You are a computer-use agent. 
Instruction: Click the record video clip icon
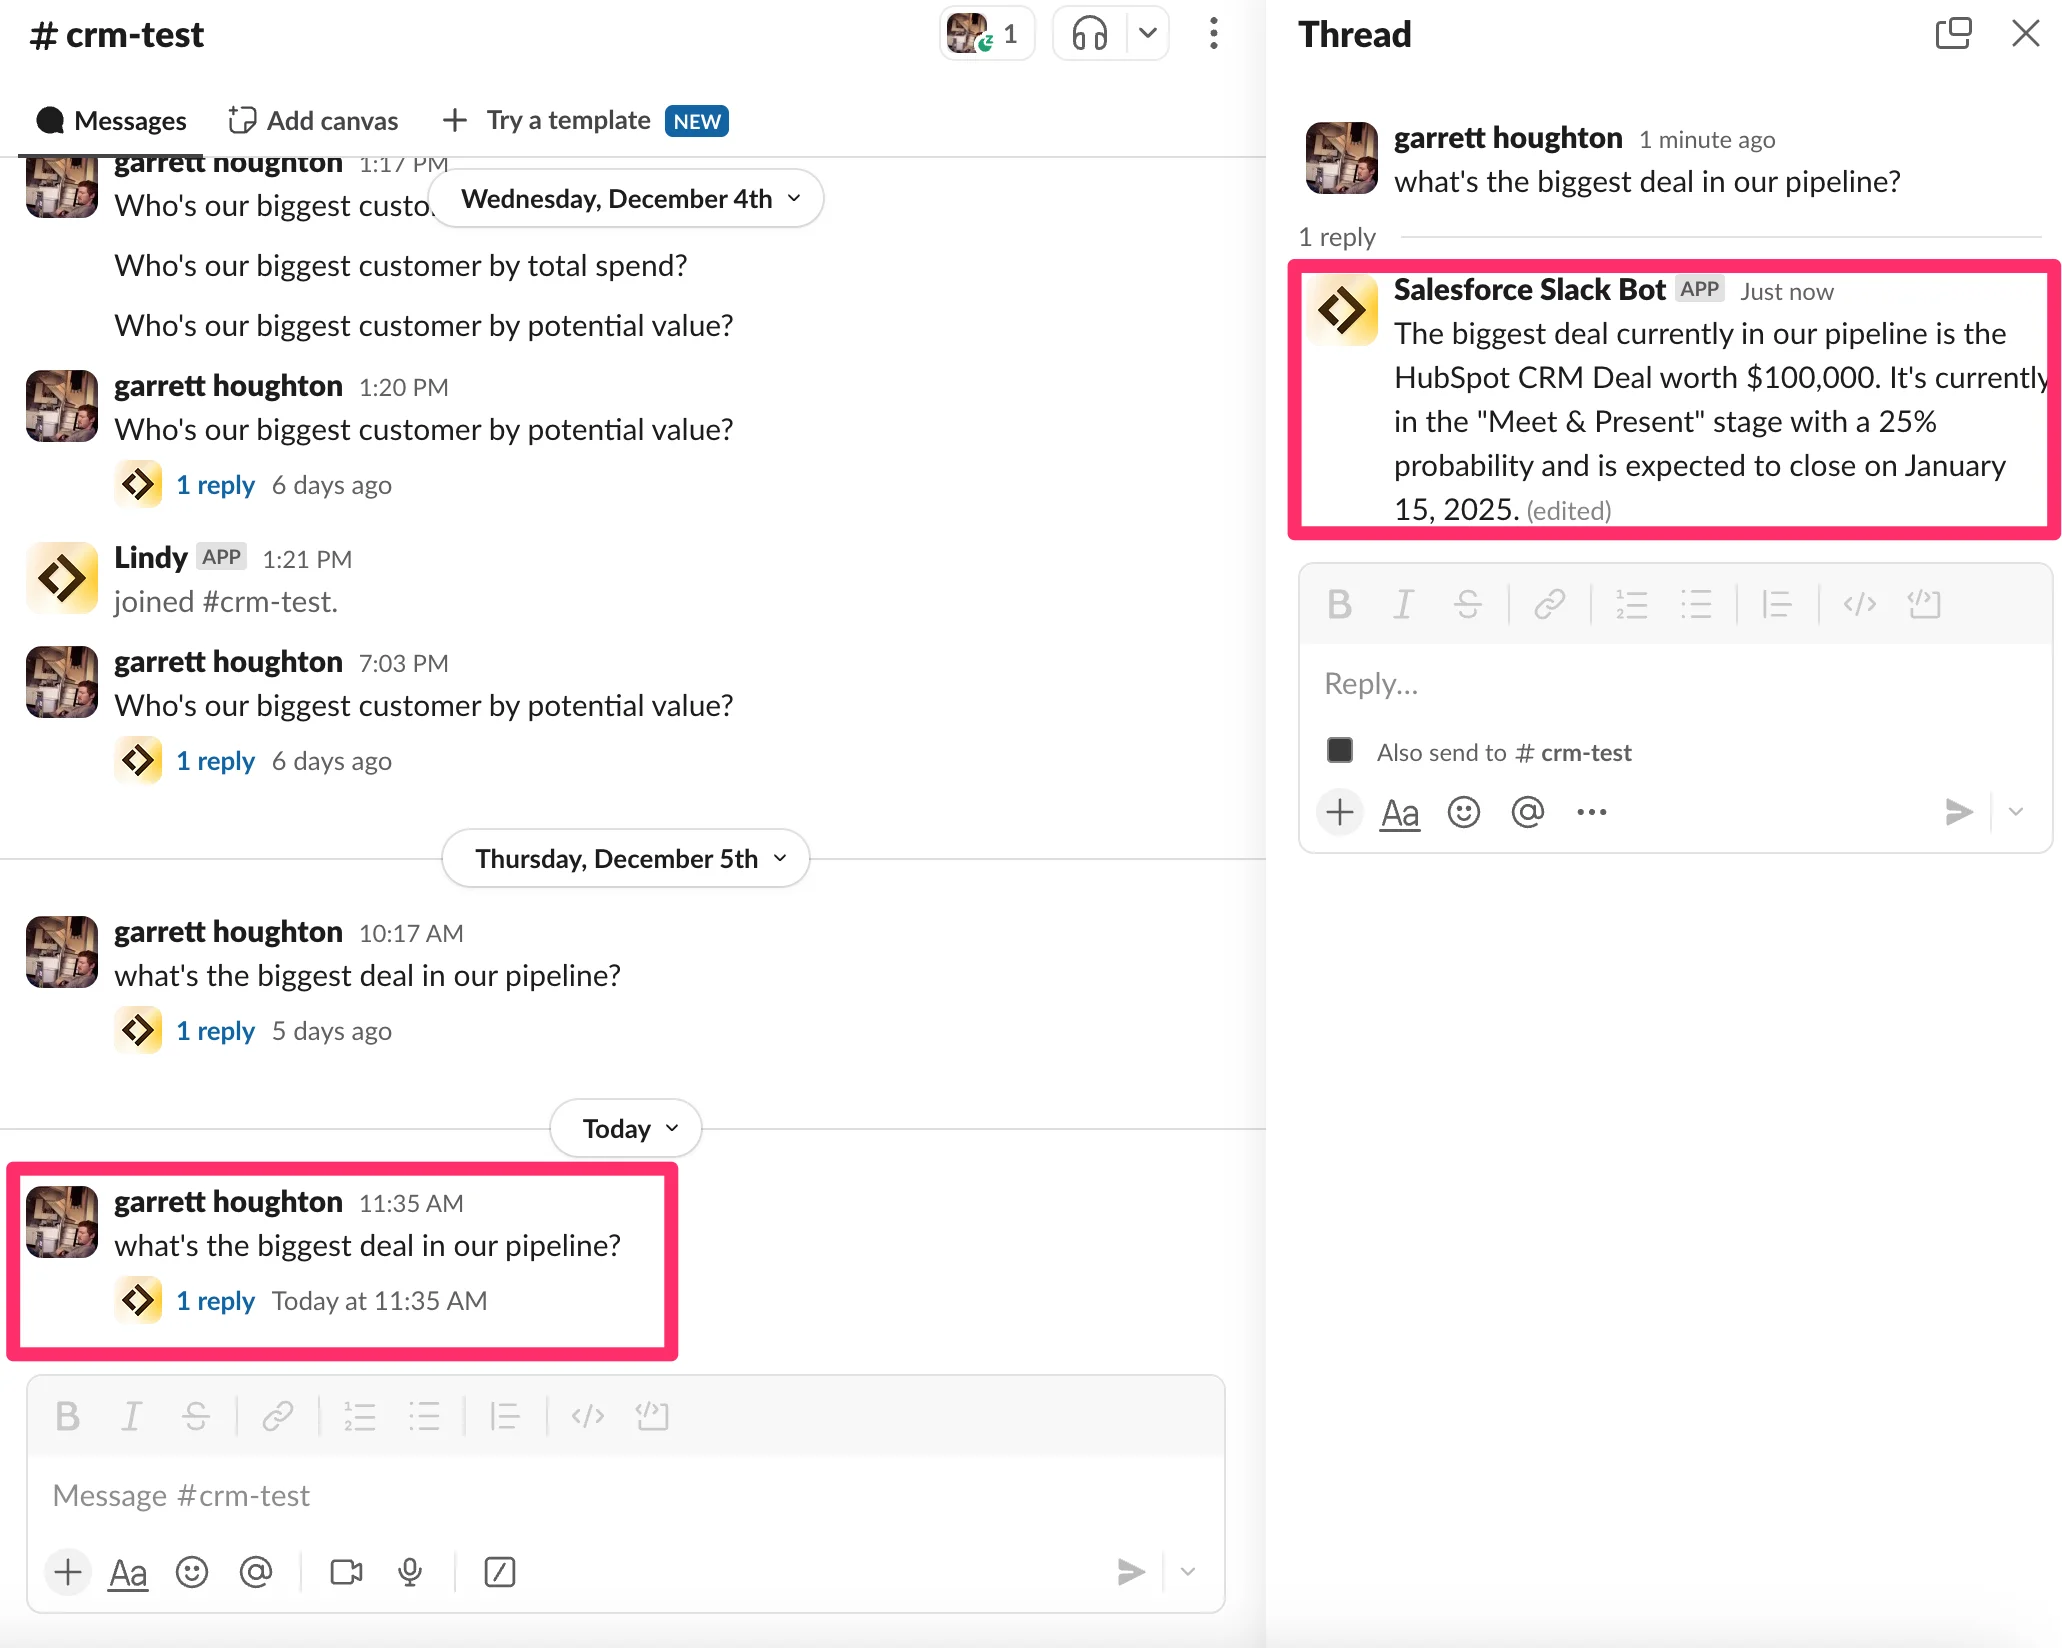pyautogui.click(x=346, y=1572)
